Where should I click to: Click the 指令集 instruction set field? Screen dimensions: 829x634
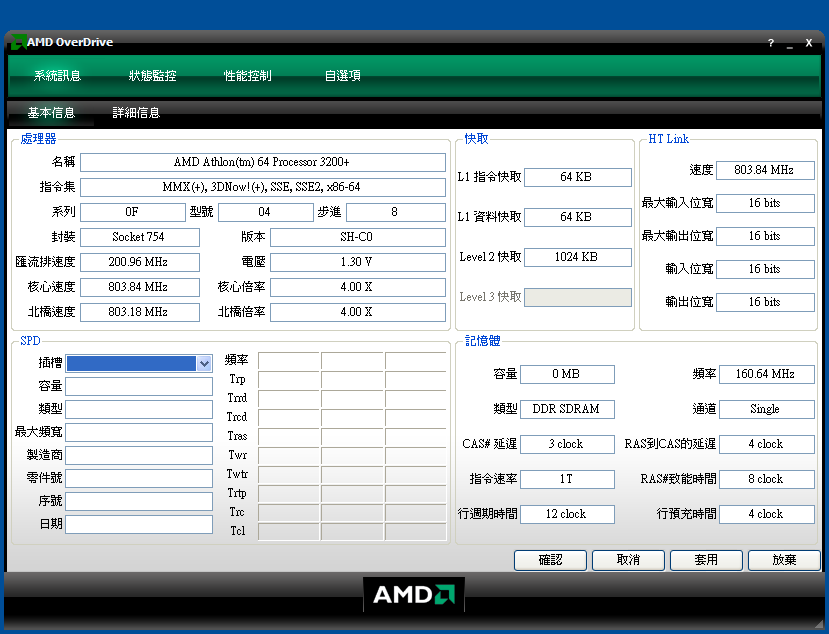[263, 187]
